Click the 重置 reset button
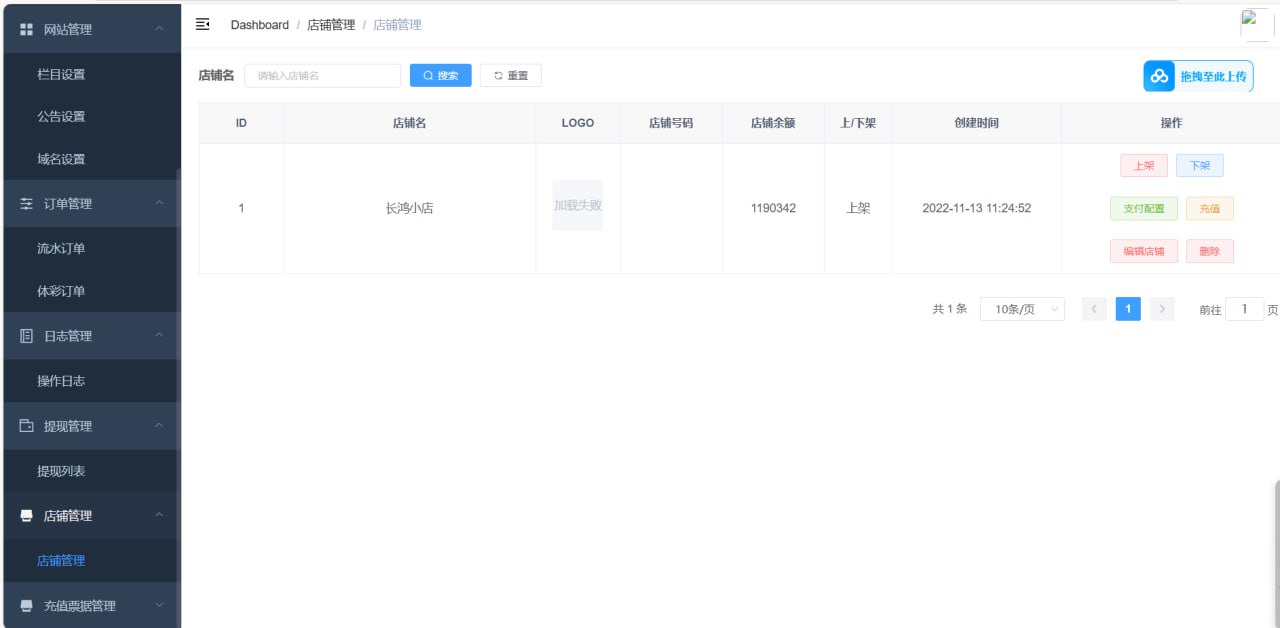The height and width of the screenshot is (628, 1280). (x=510, y=76)
